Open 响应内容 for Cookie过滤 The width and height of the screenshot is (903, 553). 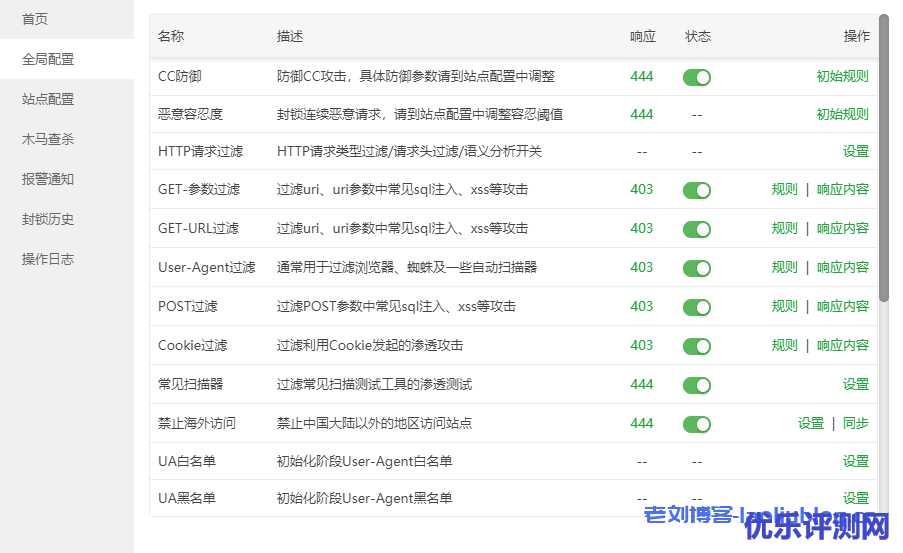pyautogui.click(x=842, y=345)
